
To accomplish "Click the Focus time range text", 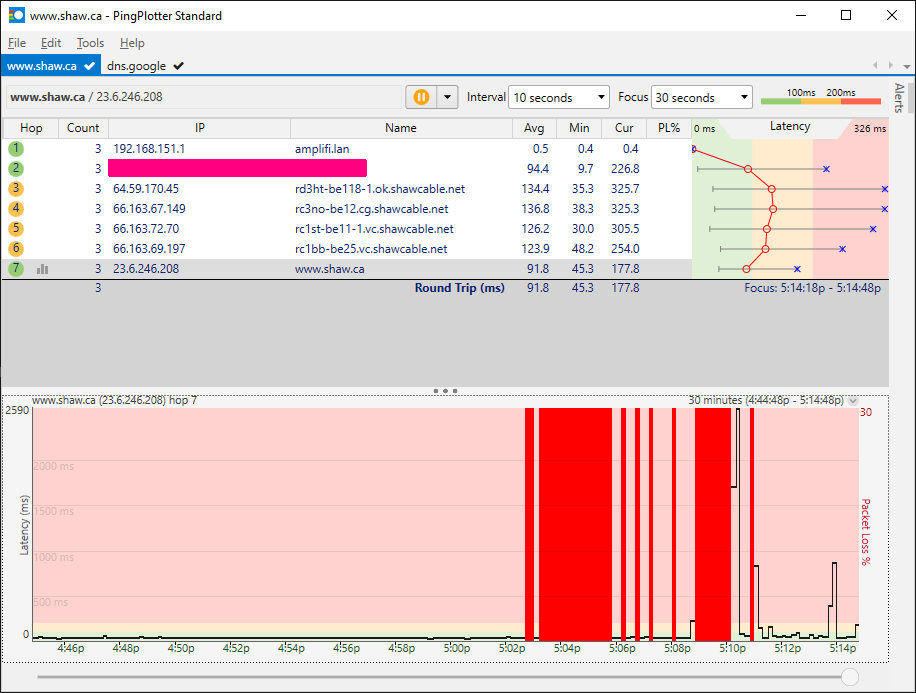I will click(812, 288).
